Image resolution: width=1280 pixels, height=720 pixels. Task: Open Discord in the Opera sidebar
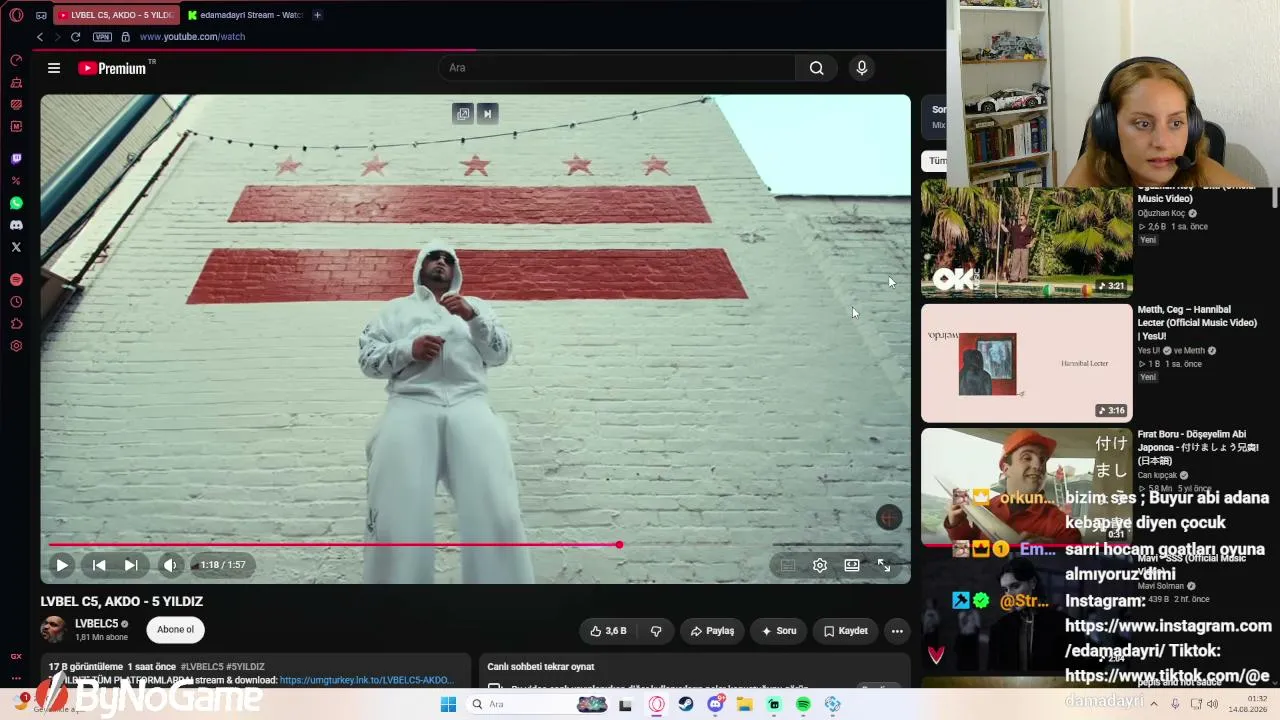(16, 225)
